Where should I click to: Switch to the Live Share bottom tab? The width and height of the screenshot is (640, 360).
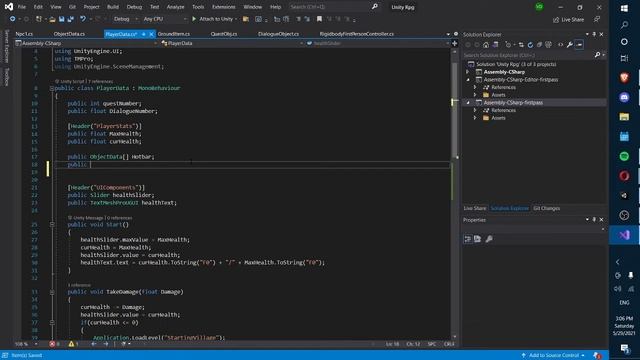[475, 208]
